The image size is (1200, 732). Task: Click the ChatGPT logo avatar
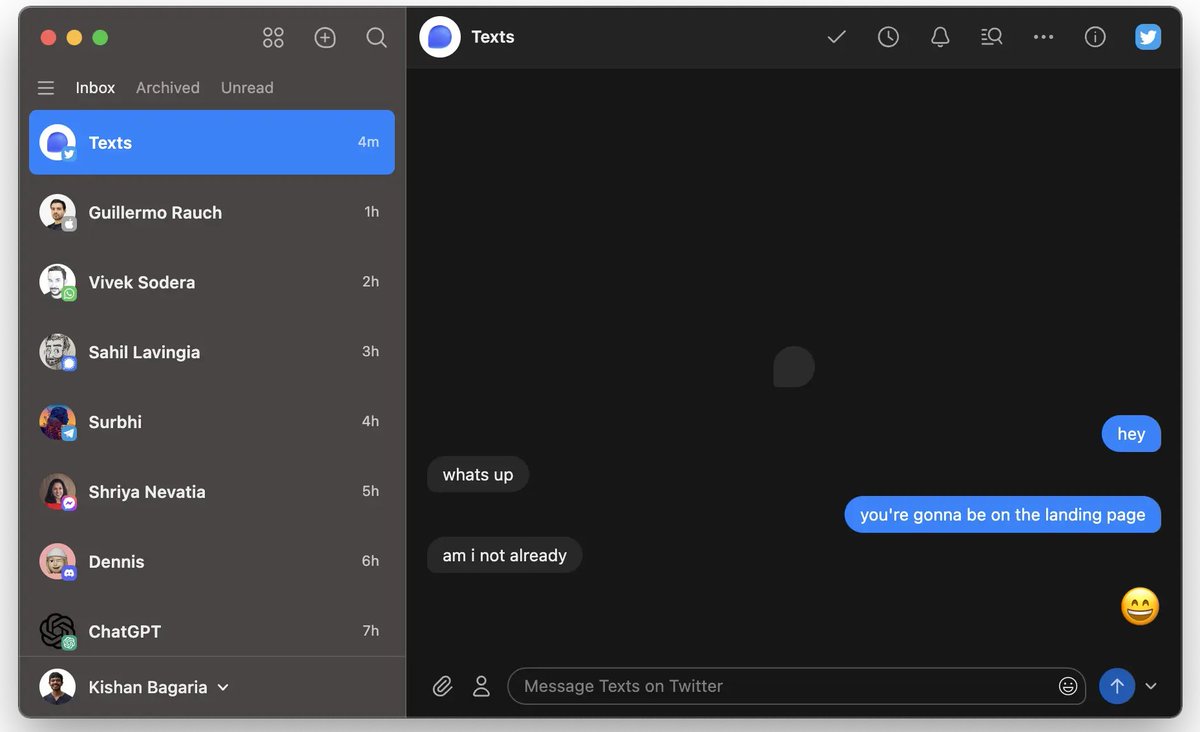tap(57, 631)
